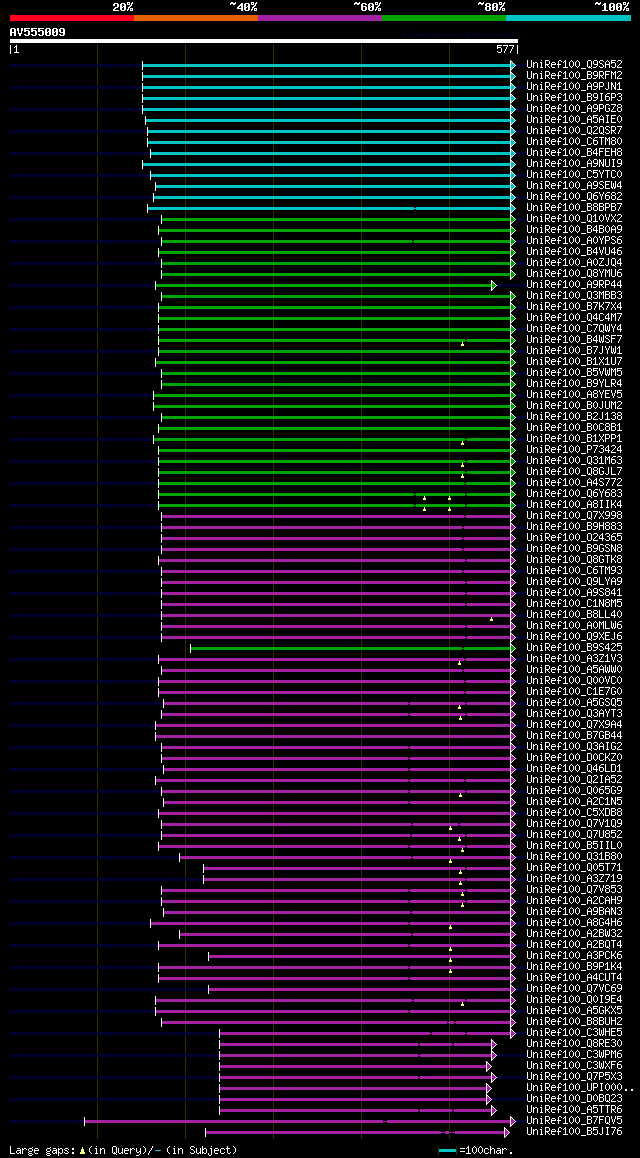The image size is (640, 1158).
Task: Open the UniRef100_B7GB44 result
Action: [x=574, y=736]
